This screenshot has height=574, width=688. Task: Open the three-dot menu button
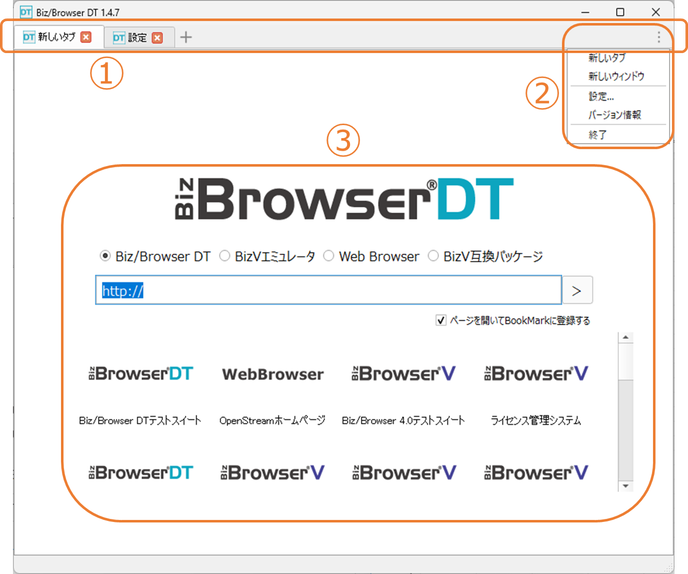(x=659, y=37)
